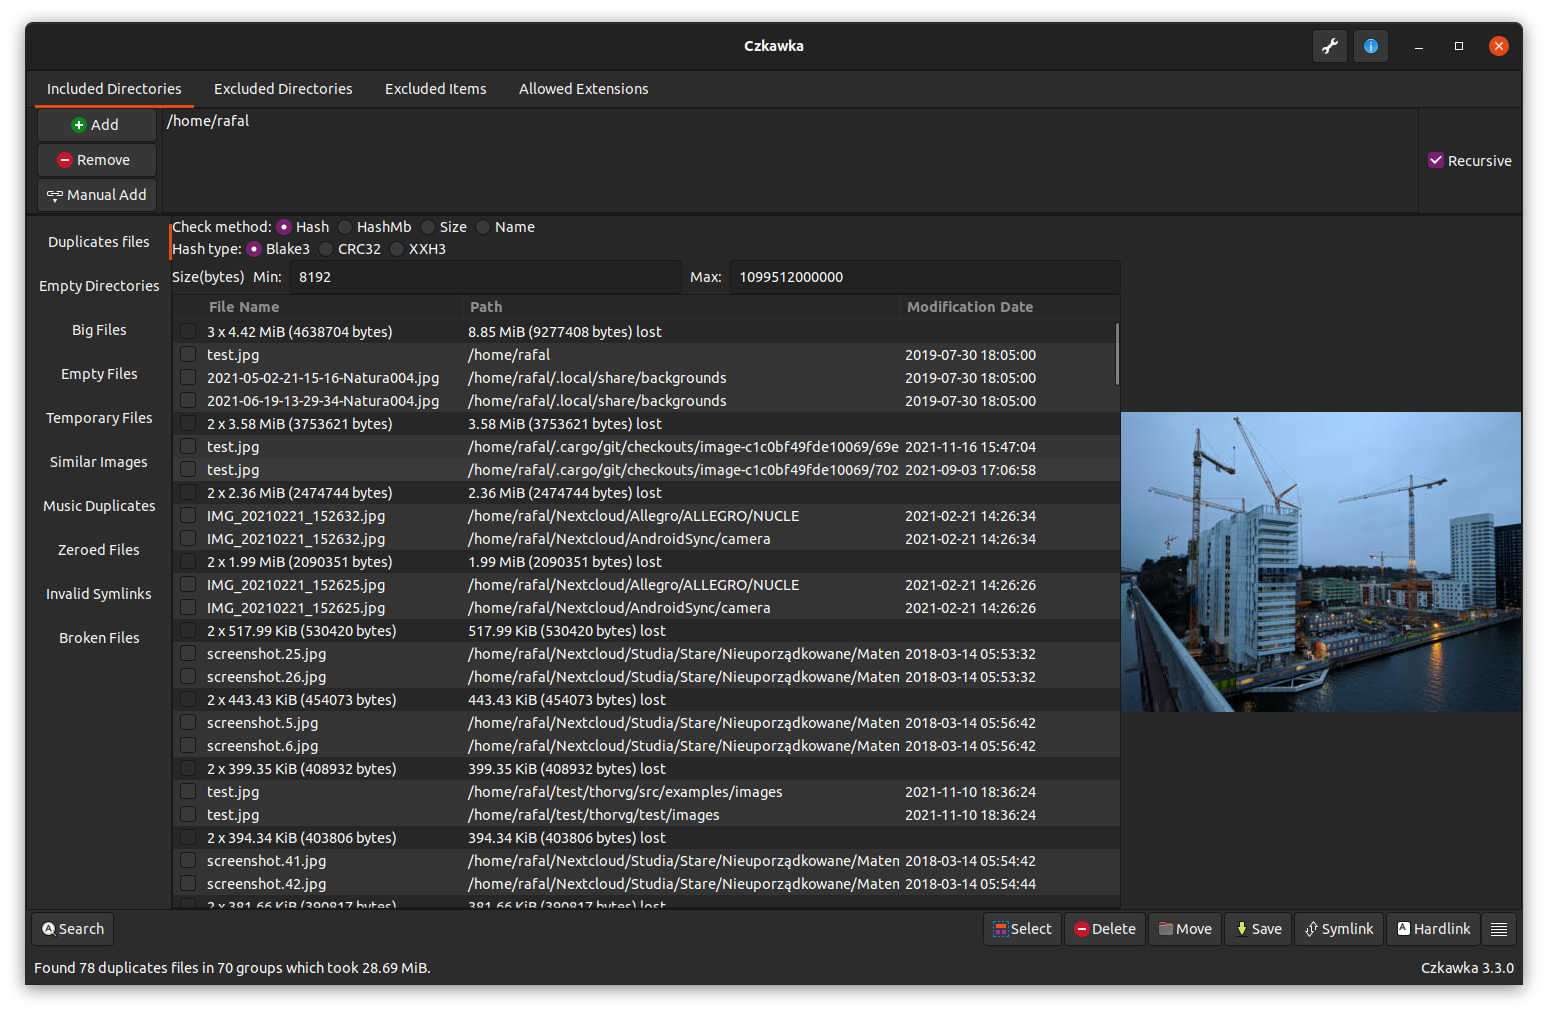Image resolution: width=1548 pixels, height=1013 pixels.
Task: Open the Select options popup
Action: pyautogui.click(x=1021, y=929)
